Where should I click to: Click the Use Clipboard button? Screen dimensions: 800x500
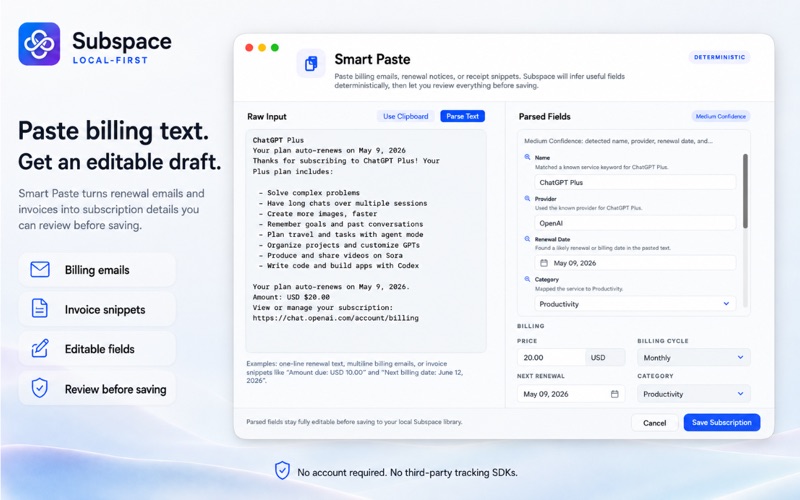tap(406, 116)
